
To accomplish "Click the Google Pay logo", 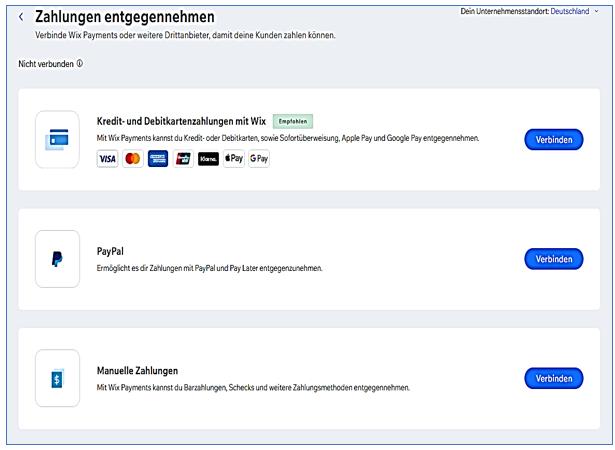I will click(x=259, y=159).
